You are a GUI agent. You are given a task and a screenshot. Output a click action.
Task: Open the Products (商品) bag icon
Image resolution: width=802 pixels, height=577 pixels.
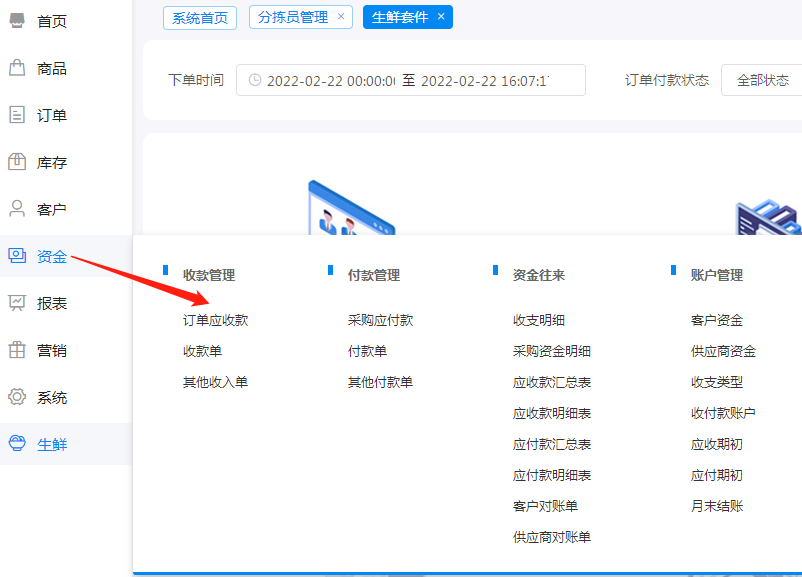[x=17, y=68]
